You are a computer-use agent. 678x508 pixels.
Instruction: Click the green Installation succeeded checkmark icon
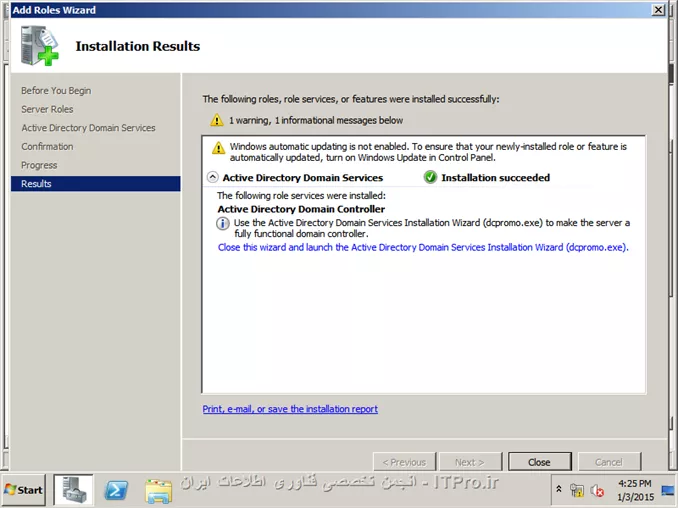(430, 177)
